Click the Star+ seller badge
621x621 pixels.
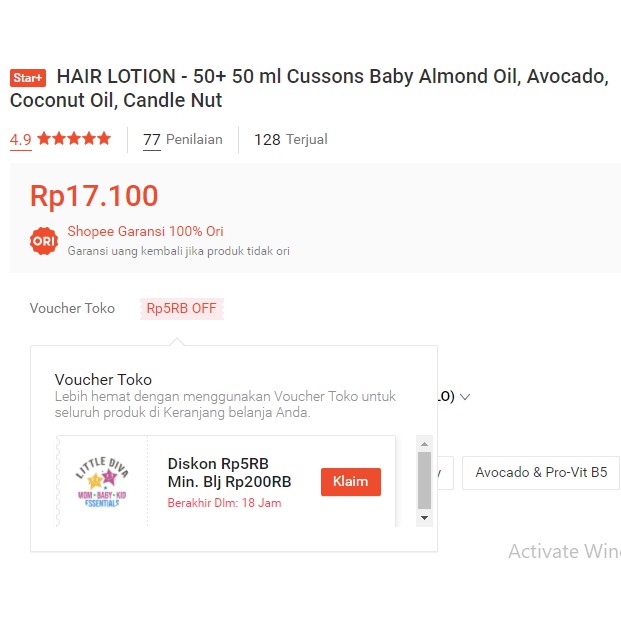28,77
